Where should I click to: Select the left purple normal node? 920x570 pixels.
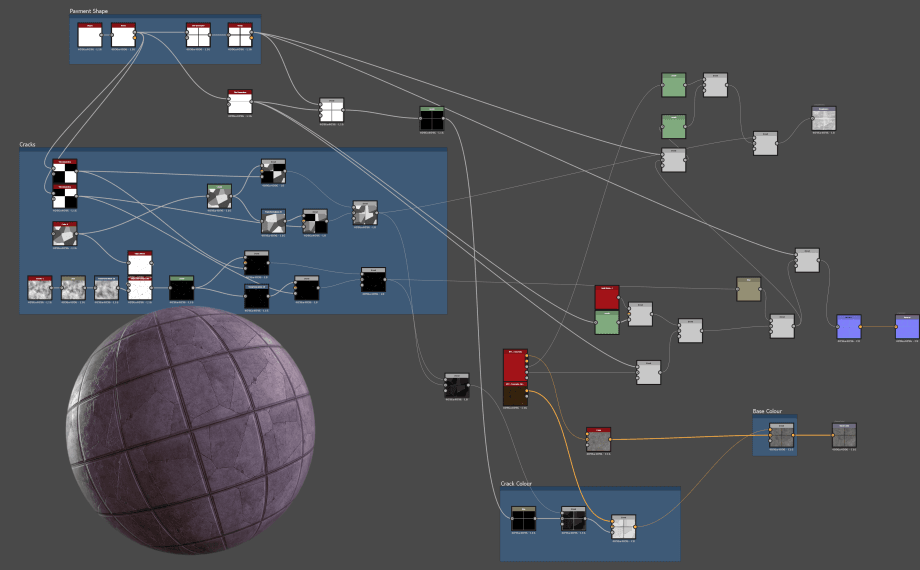(x=848, y=327)
